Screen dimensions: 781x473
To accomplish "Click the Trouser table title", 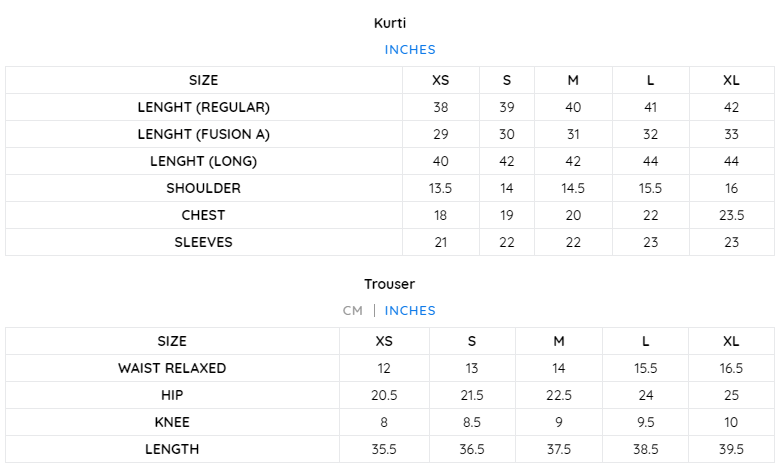I will point(390,284).
